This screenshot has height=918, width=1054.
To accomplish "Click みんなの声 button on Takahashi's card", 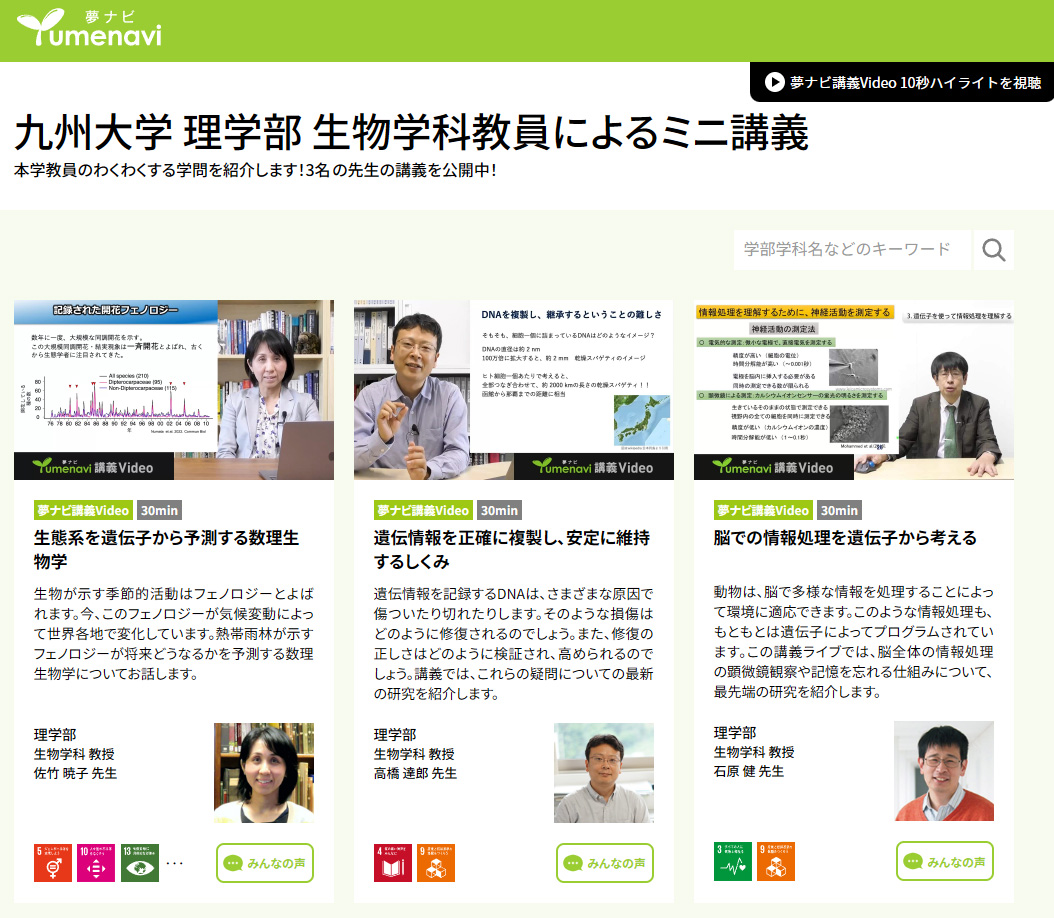I will (x=605, y=863).
